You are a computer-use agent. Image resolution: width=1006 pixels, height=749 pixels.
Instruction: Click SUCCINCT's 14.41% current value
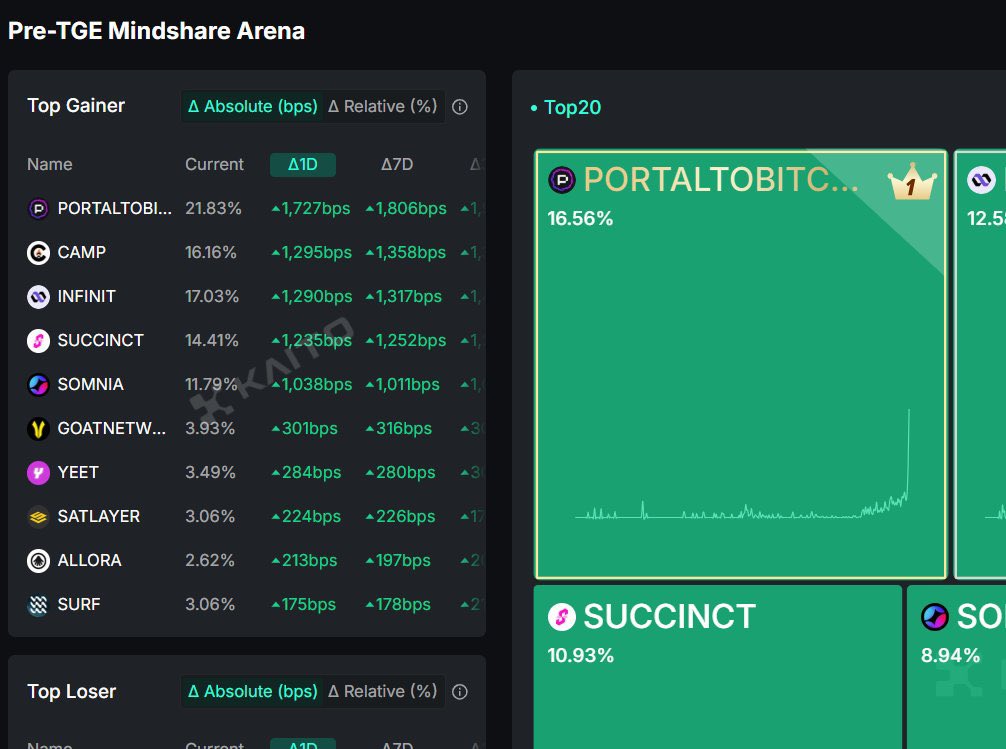tap(212, 340)
